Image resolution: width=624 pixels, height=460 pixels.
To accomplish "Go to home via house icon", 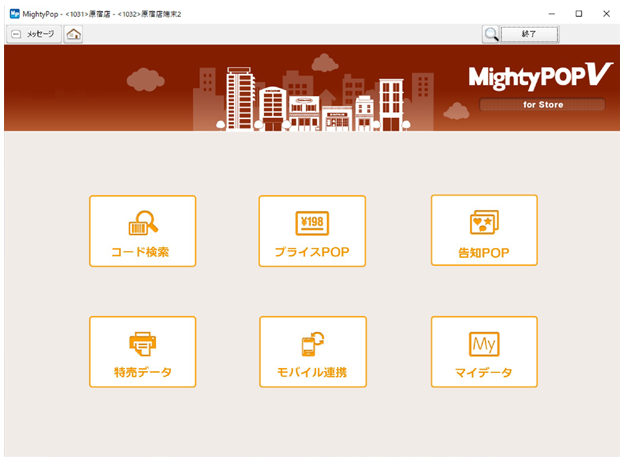I will pyautogui.click(x=74, y=34).
